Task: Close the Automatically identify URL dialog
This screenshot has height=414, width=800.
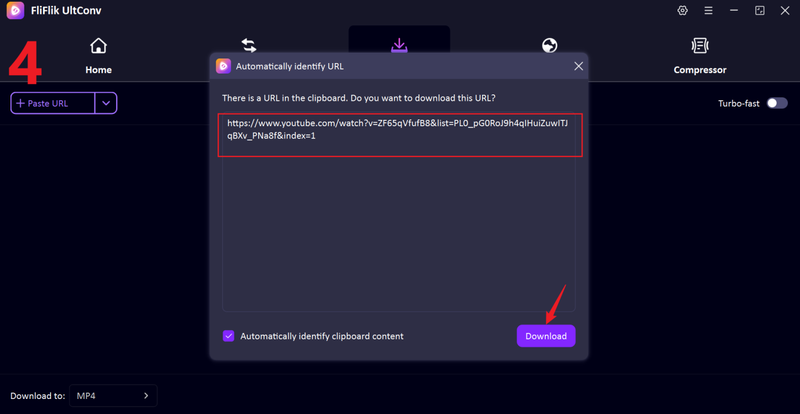Action: [578, 66]
